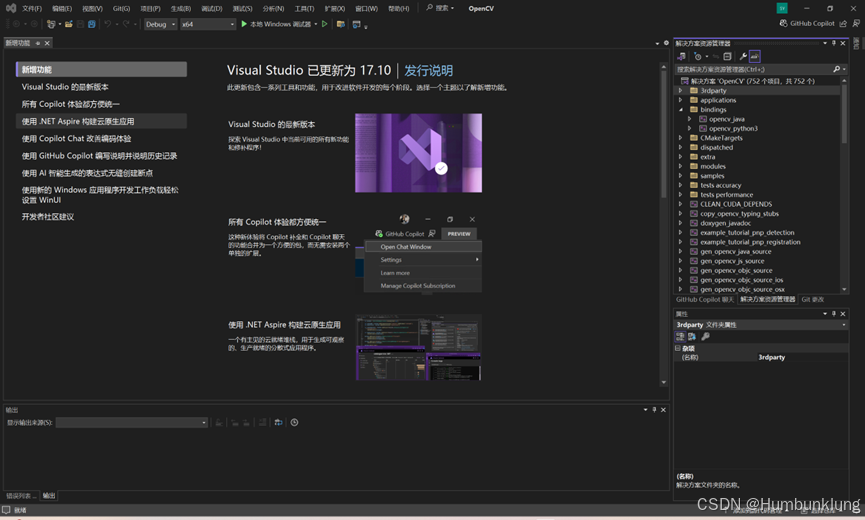This screenshot has width=865, height=520.
Task: Click the Undo arrow in the toolbar
Action: [108, 24]
